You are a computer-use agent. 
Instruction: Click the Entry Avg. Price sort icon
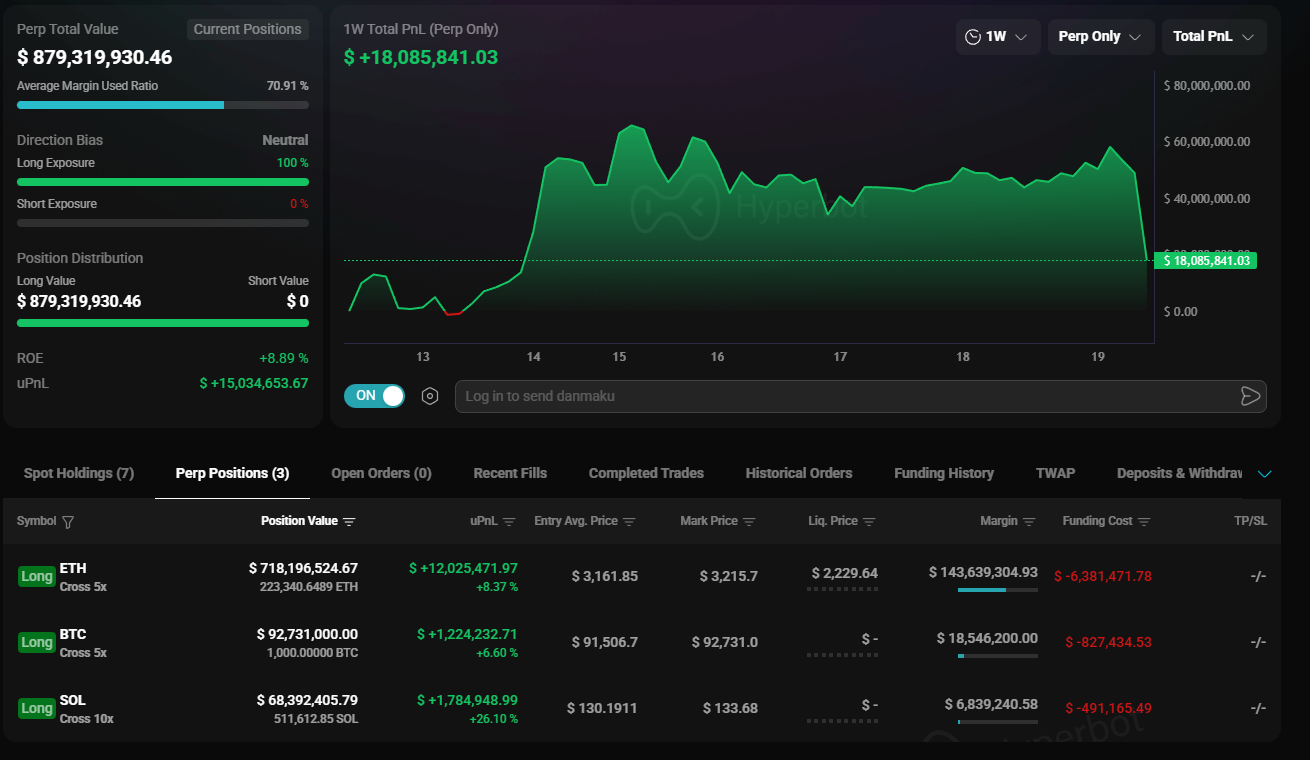click(x=628, y=522)
